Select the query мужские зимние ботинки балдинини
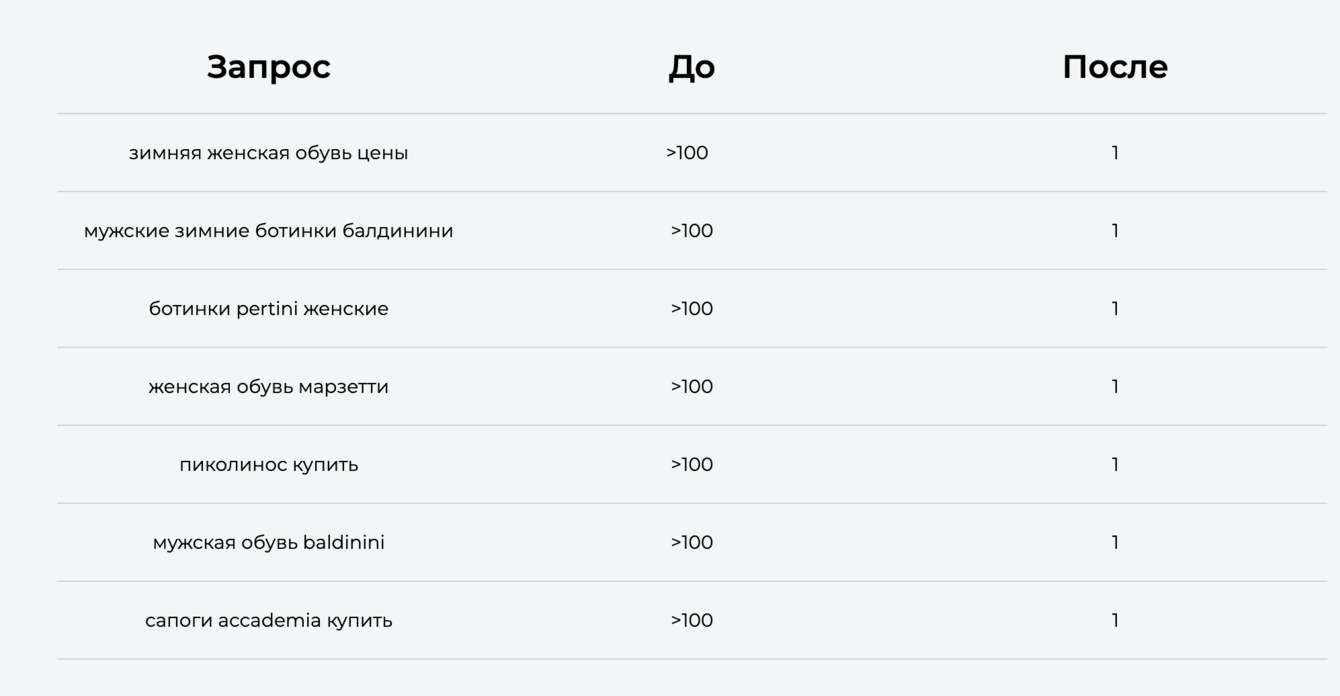The width and height of the screenshot is (1340, 696). tap(268, 231)
